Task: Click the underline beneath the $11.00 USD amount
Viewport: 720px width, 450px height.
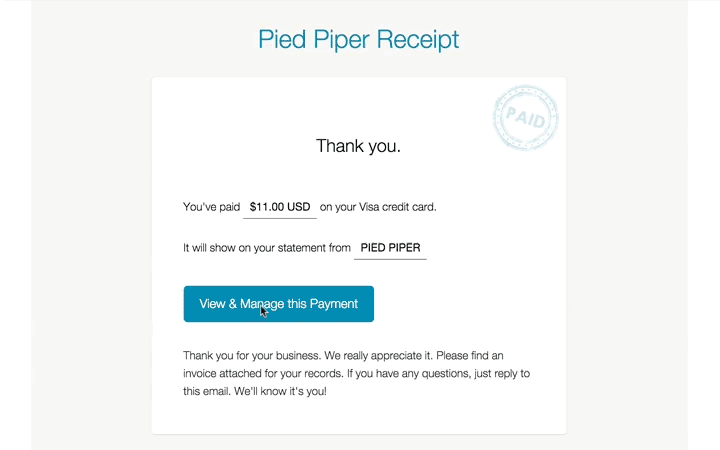Action: click(x=280, y=219)
